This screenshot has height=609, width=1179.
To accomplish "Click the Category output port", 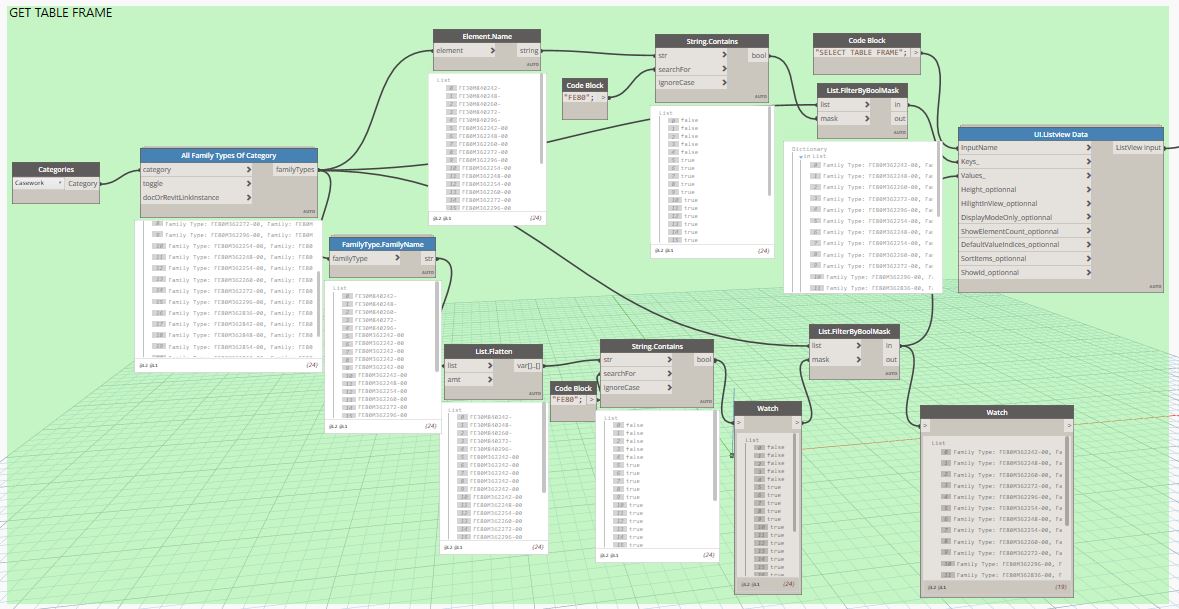I will pos(82,183).
